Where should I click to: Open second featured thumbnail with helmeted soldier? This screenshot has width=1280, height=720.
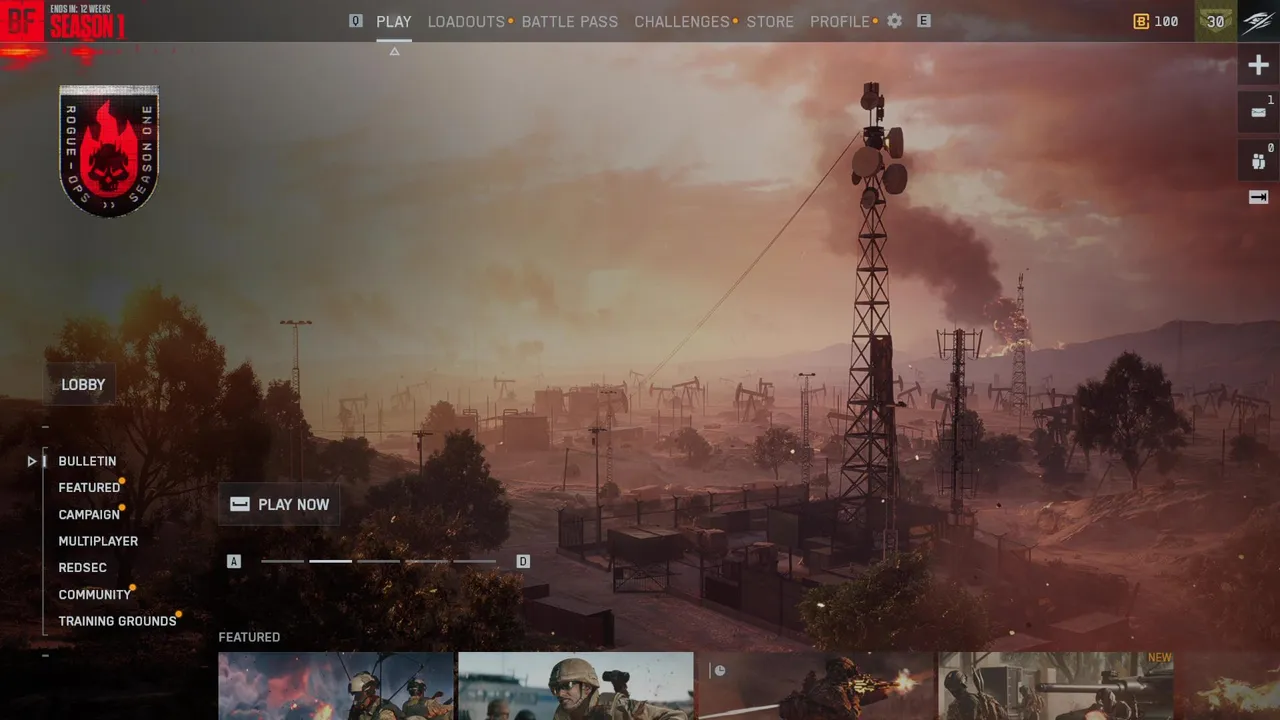(576, 686)
